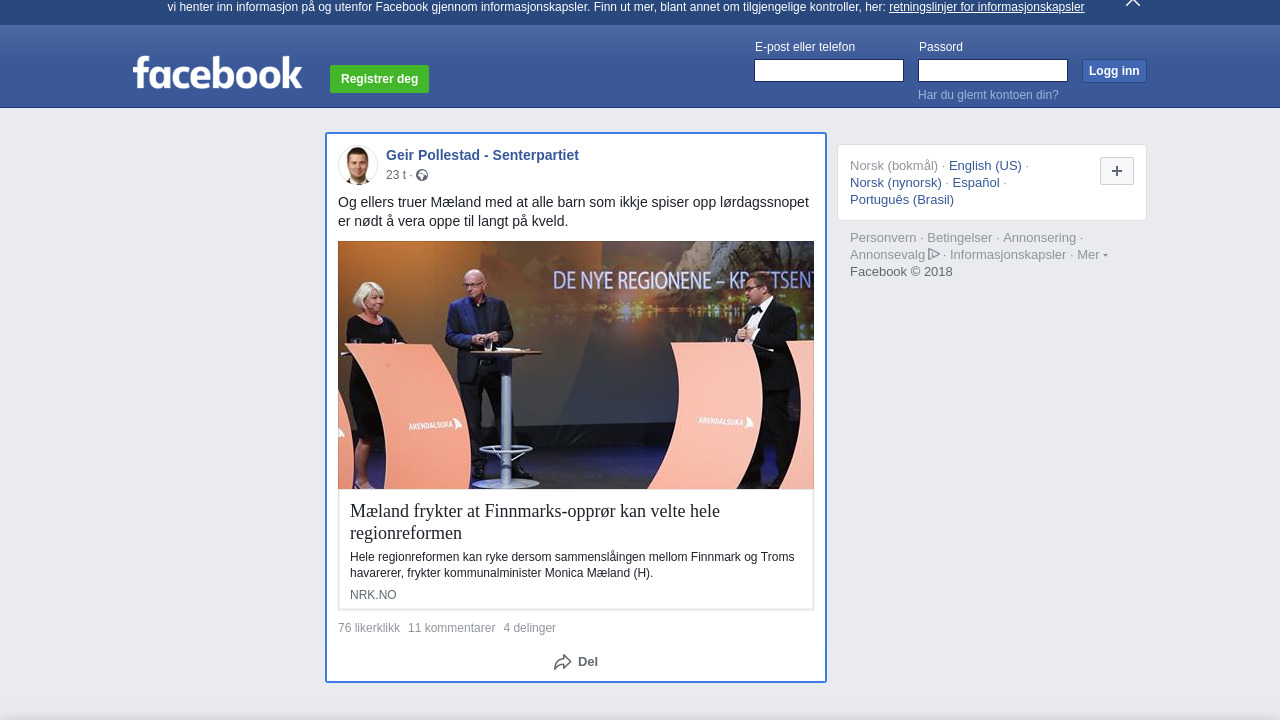Image resolution: width=1280 pixels, height=720 pixels.
Task: View the 4 delinger
Action: tap(529, 628)
